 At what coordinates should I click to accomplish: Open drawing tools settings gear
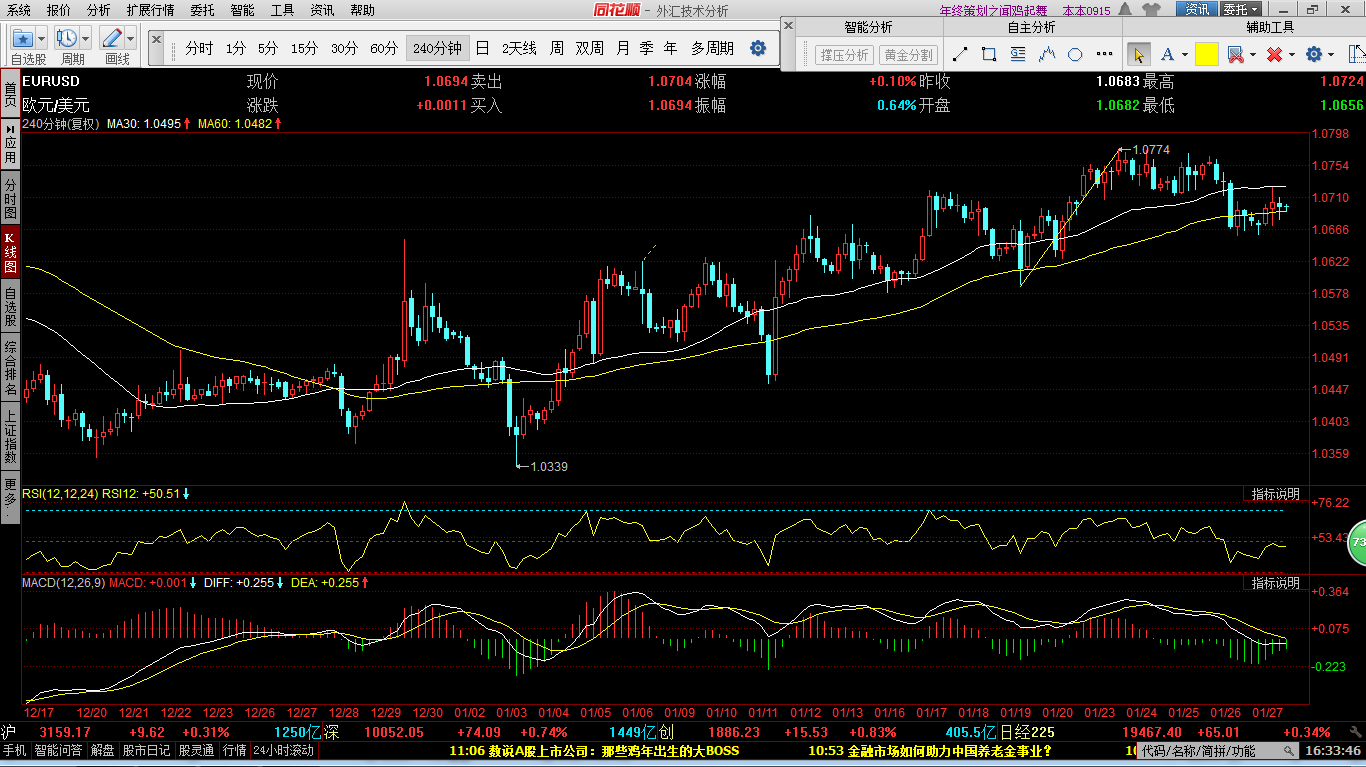click(1314, 55)
